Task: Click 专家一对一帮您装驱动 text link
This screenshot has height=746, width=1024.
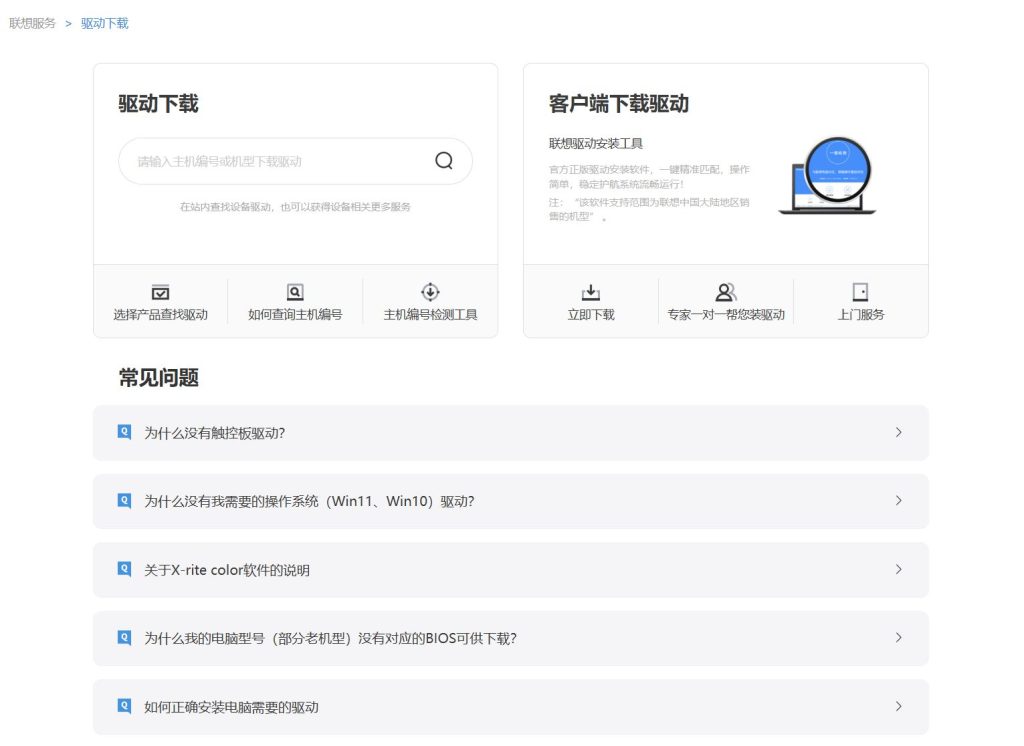Action: (726, 315)
